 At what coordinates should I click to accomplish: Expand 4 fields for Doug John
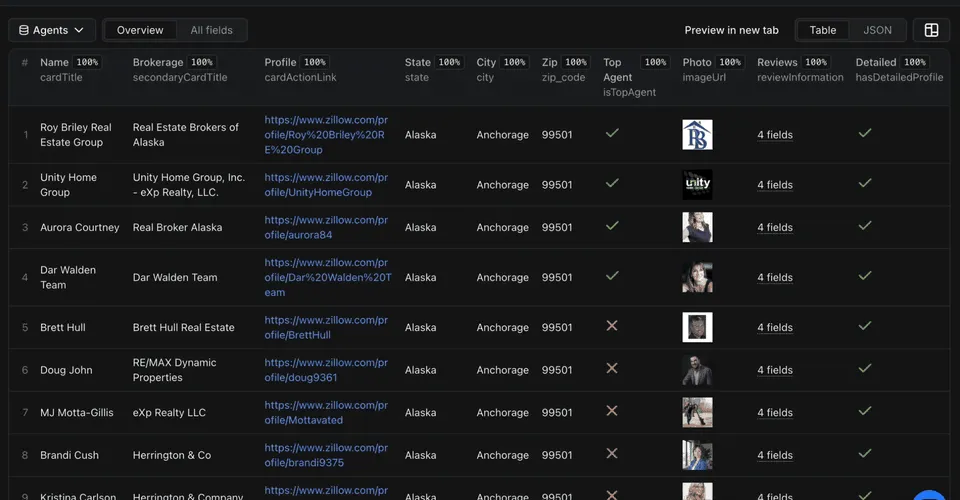coord(774,370)
